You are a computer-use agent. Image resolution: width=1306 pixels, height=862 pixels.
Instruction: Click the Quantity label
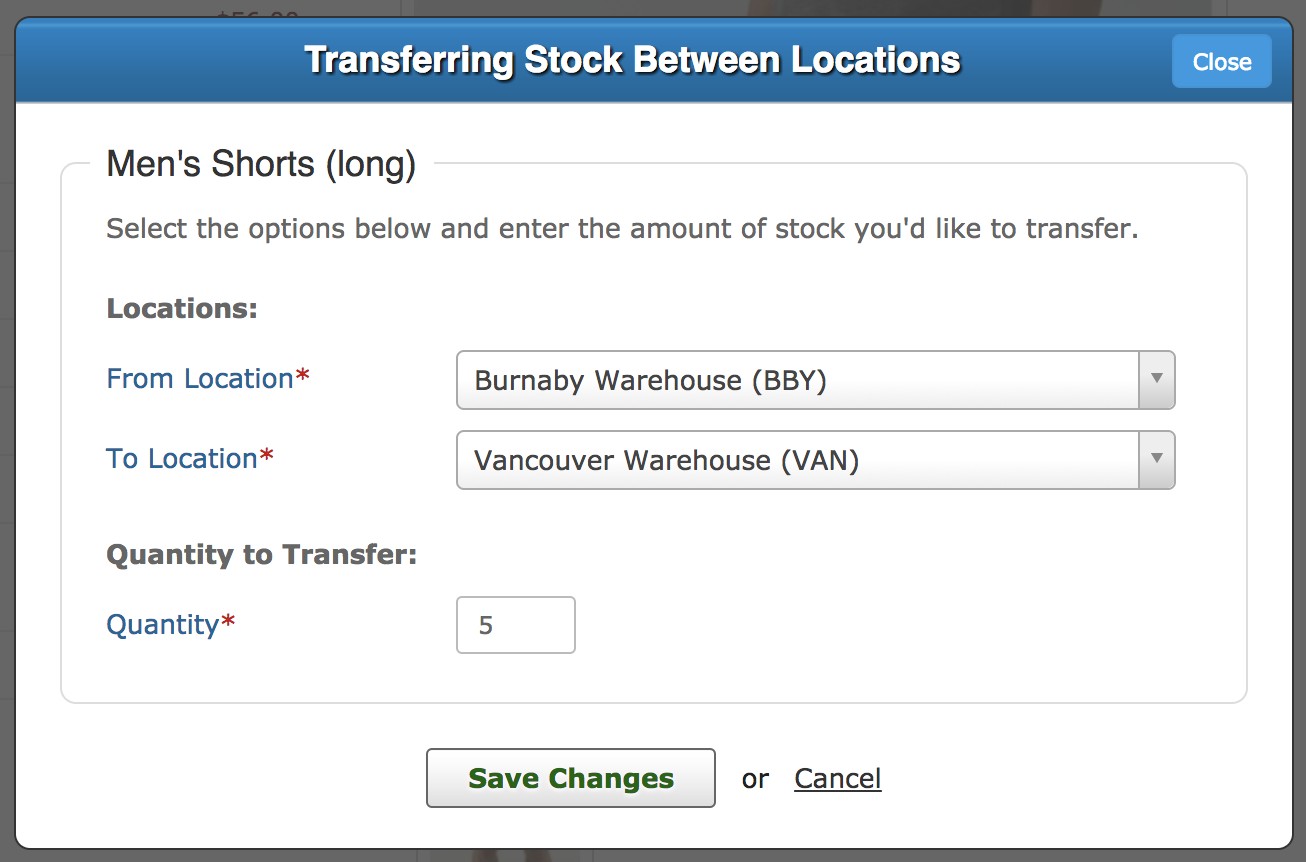coord(162,624)
